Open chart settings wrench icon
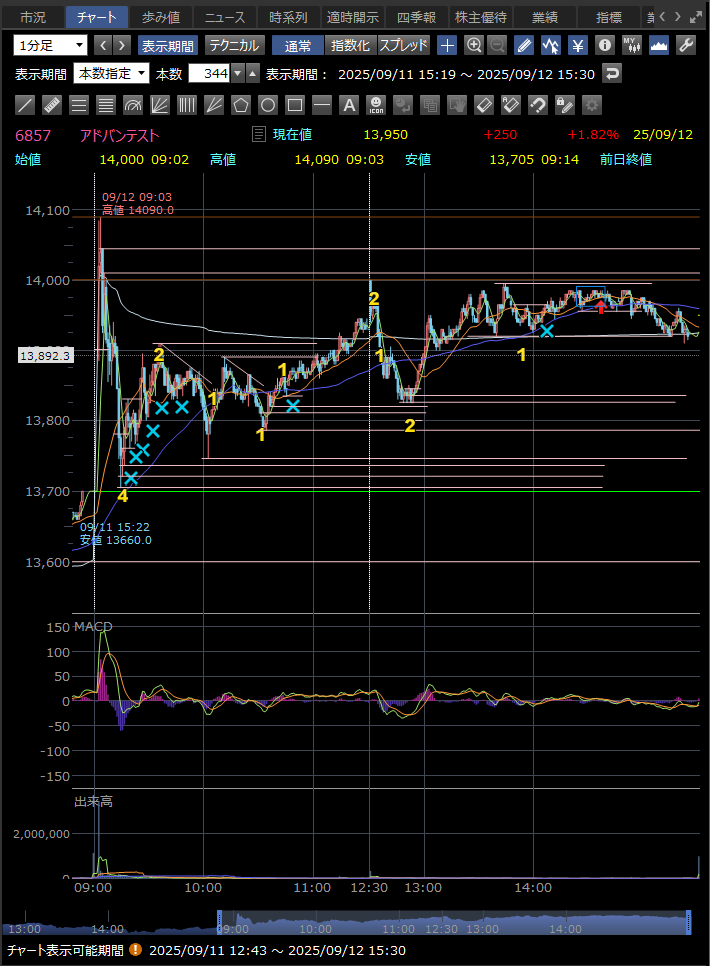 coord(686,45)
